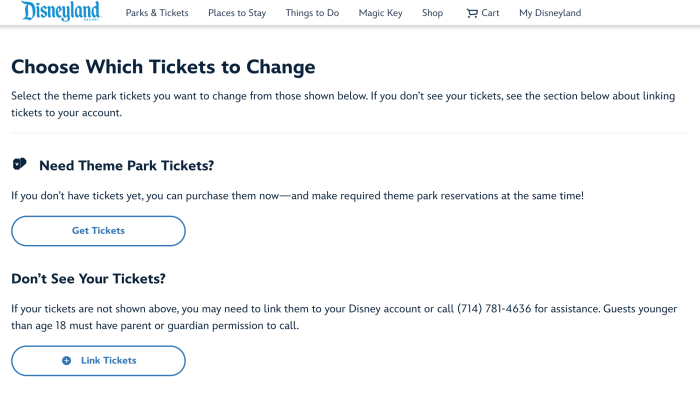
Task: Click the Don't See Your Tickets? heading
Action: click(88, 278)
